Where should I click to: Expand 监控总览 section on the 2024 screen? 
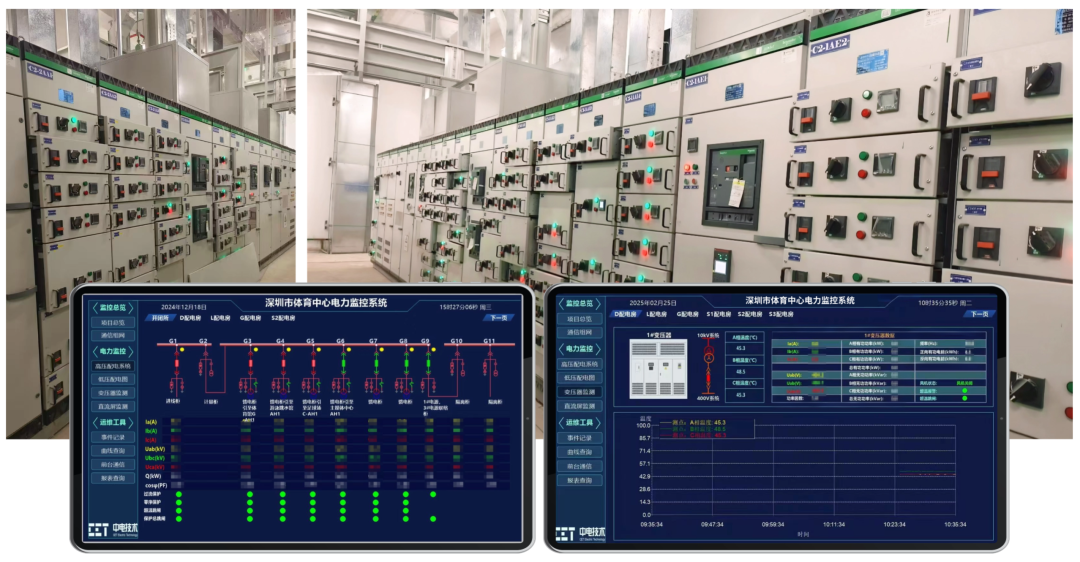coord(113,307)
